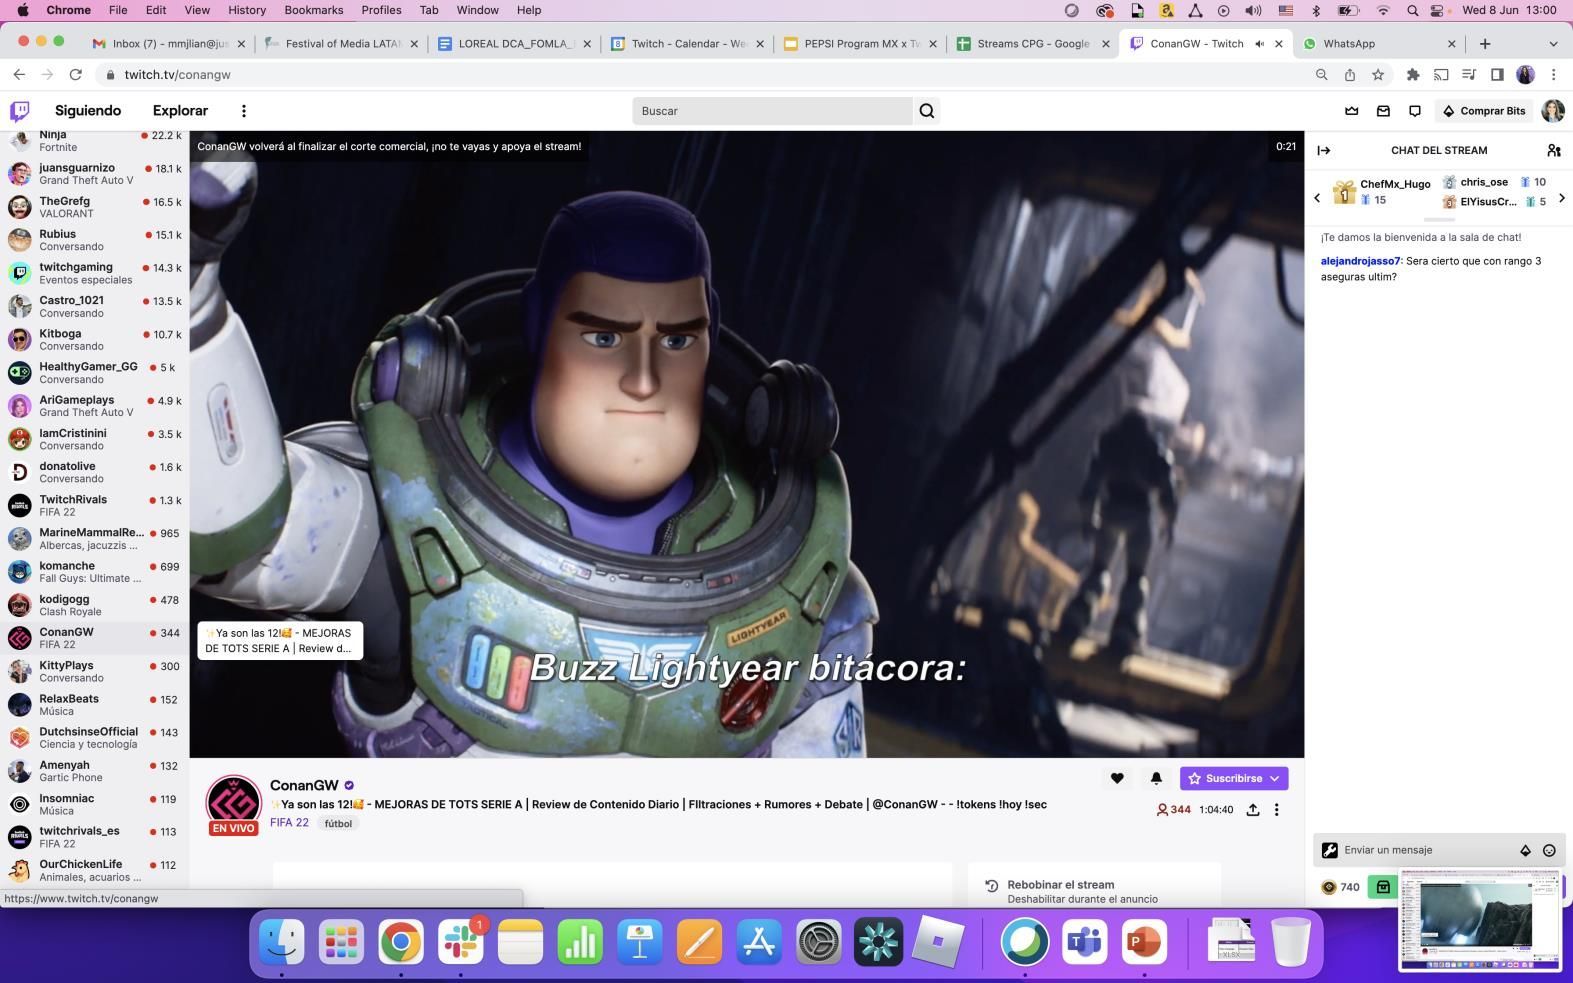Viewport: 1573px width, 983px height.
Task: Click the green claim bonus chest button
Action: tap(1383, 887)
